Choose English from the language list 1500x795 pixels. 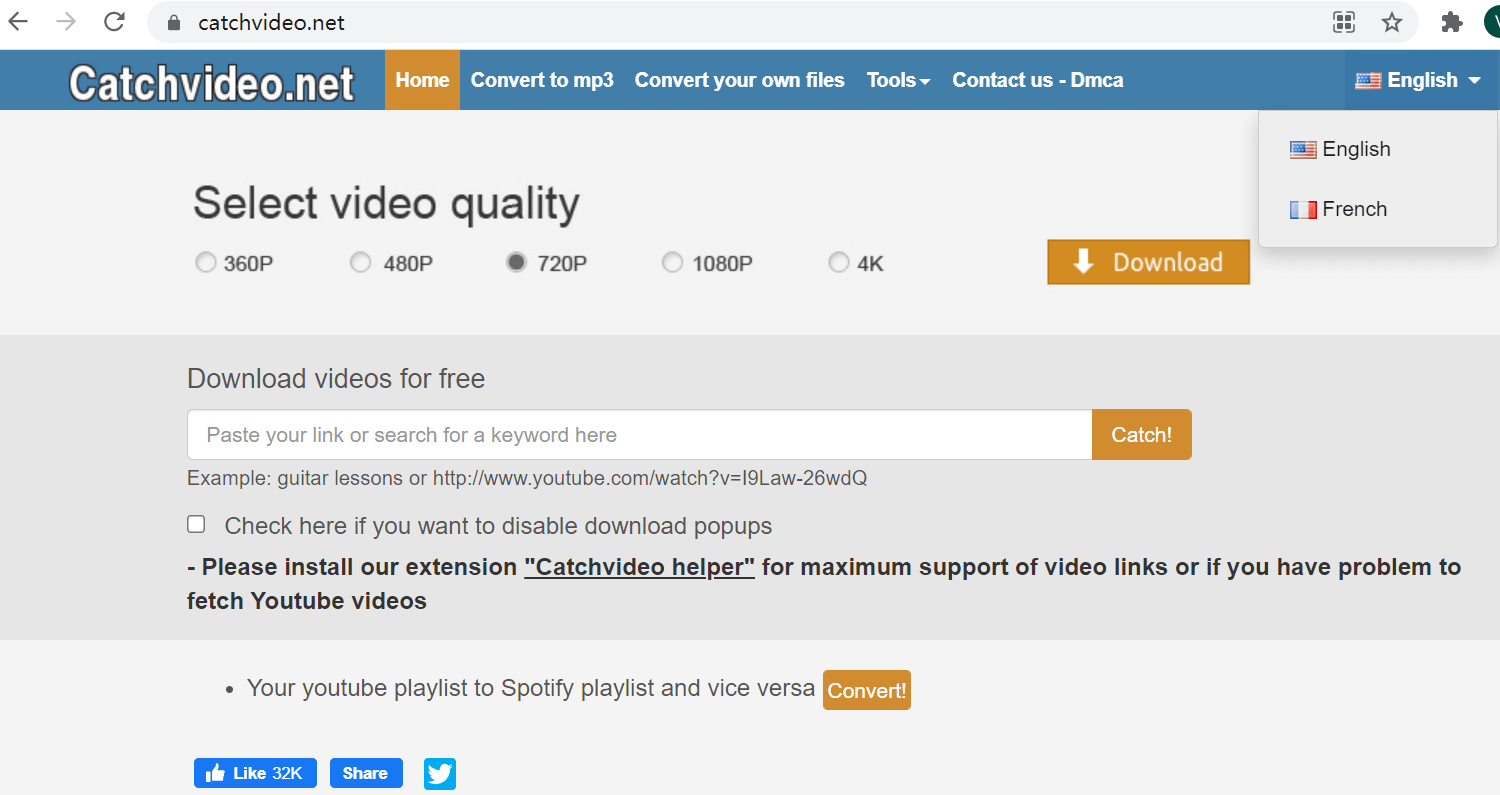1340,149
